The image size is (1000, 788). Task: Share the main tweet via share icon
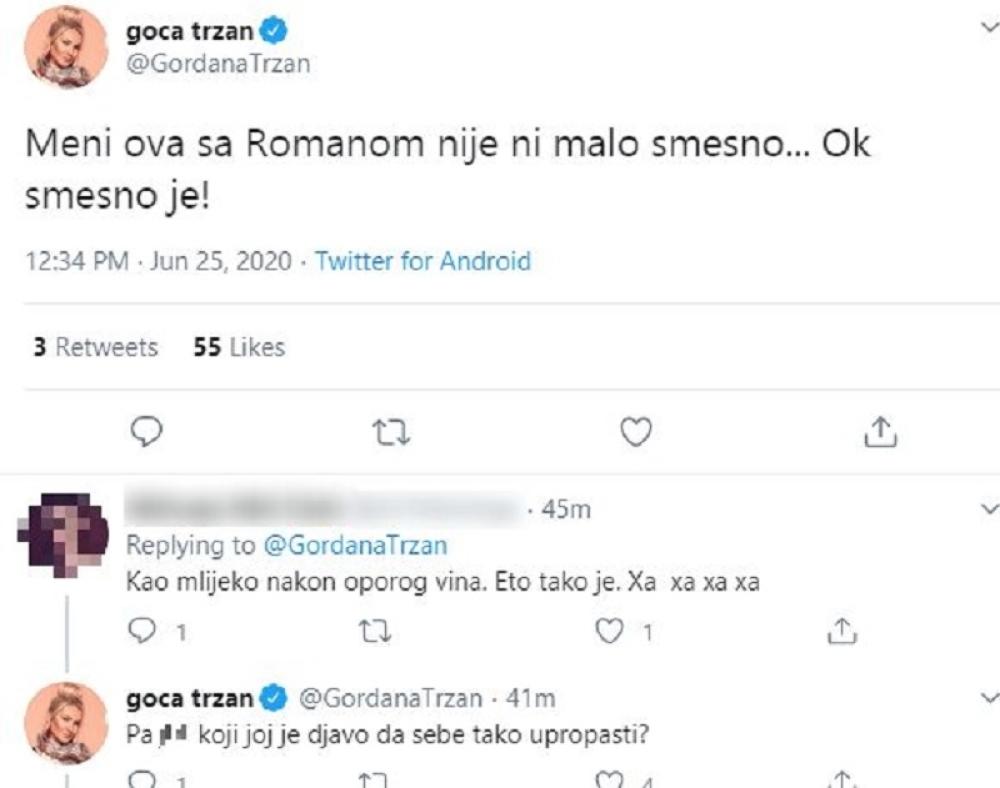pos(877,431)
